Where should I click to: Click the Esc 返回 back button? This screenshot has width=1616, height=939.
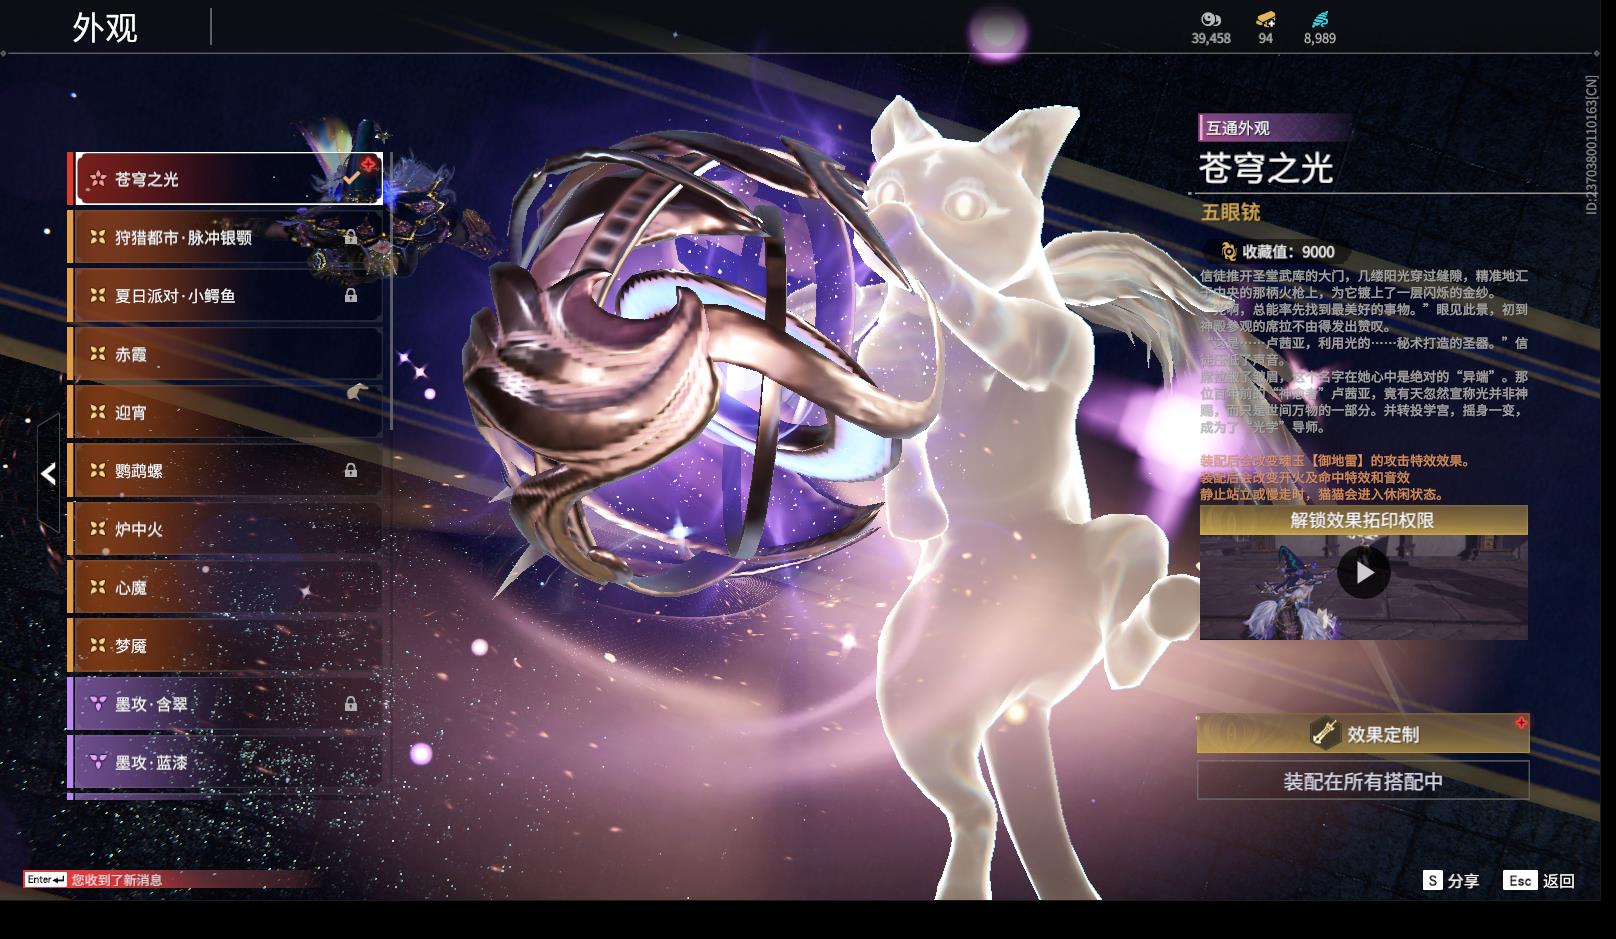1539,880
